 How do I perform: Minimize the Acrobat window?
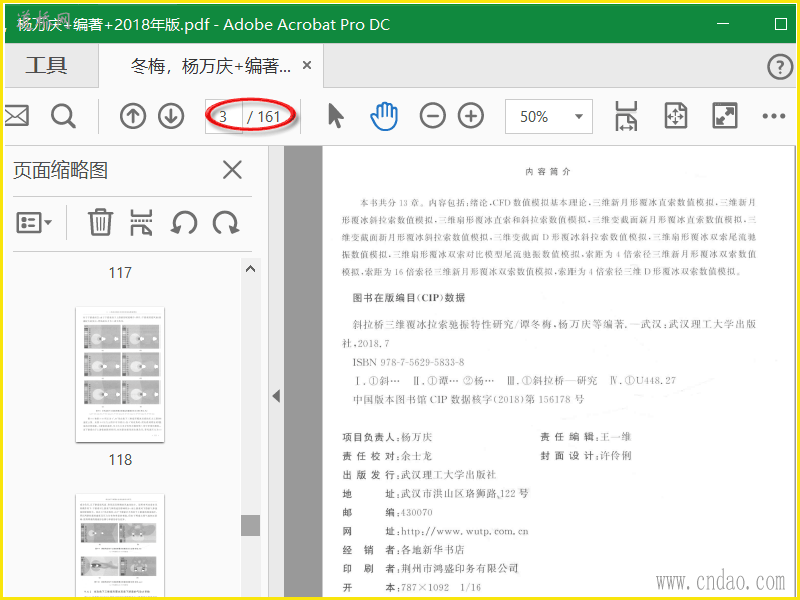click(x=722, y=23)
